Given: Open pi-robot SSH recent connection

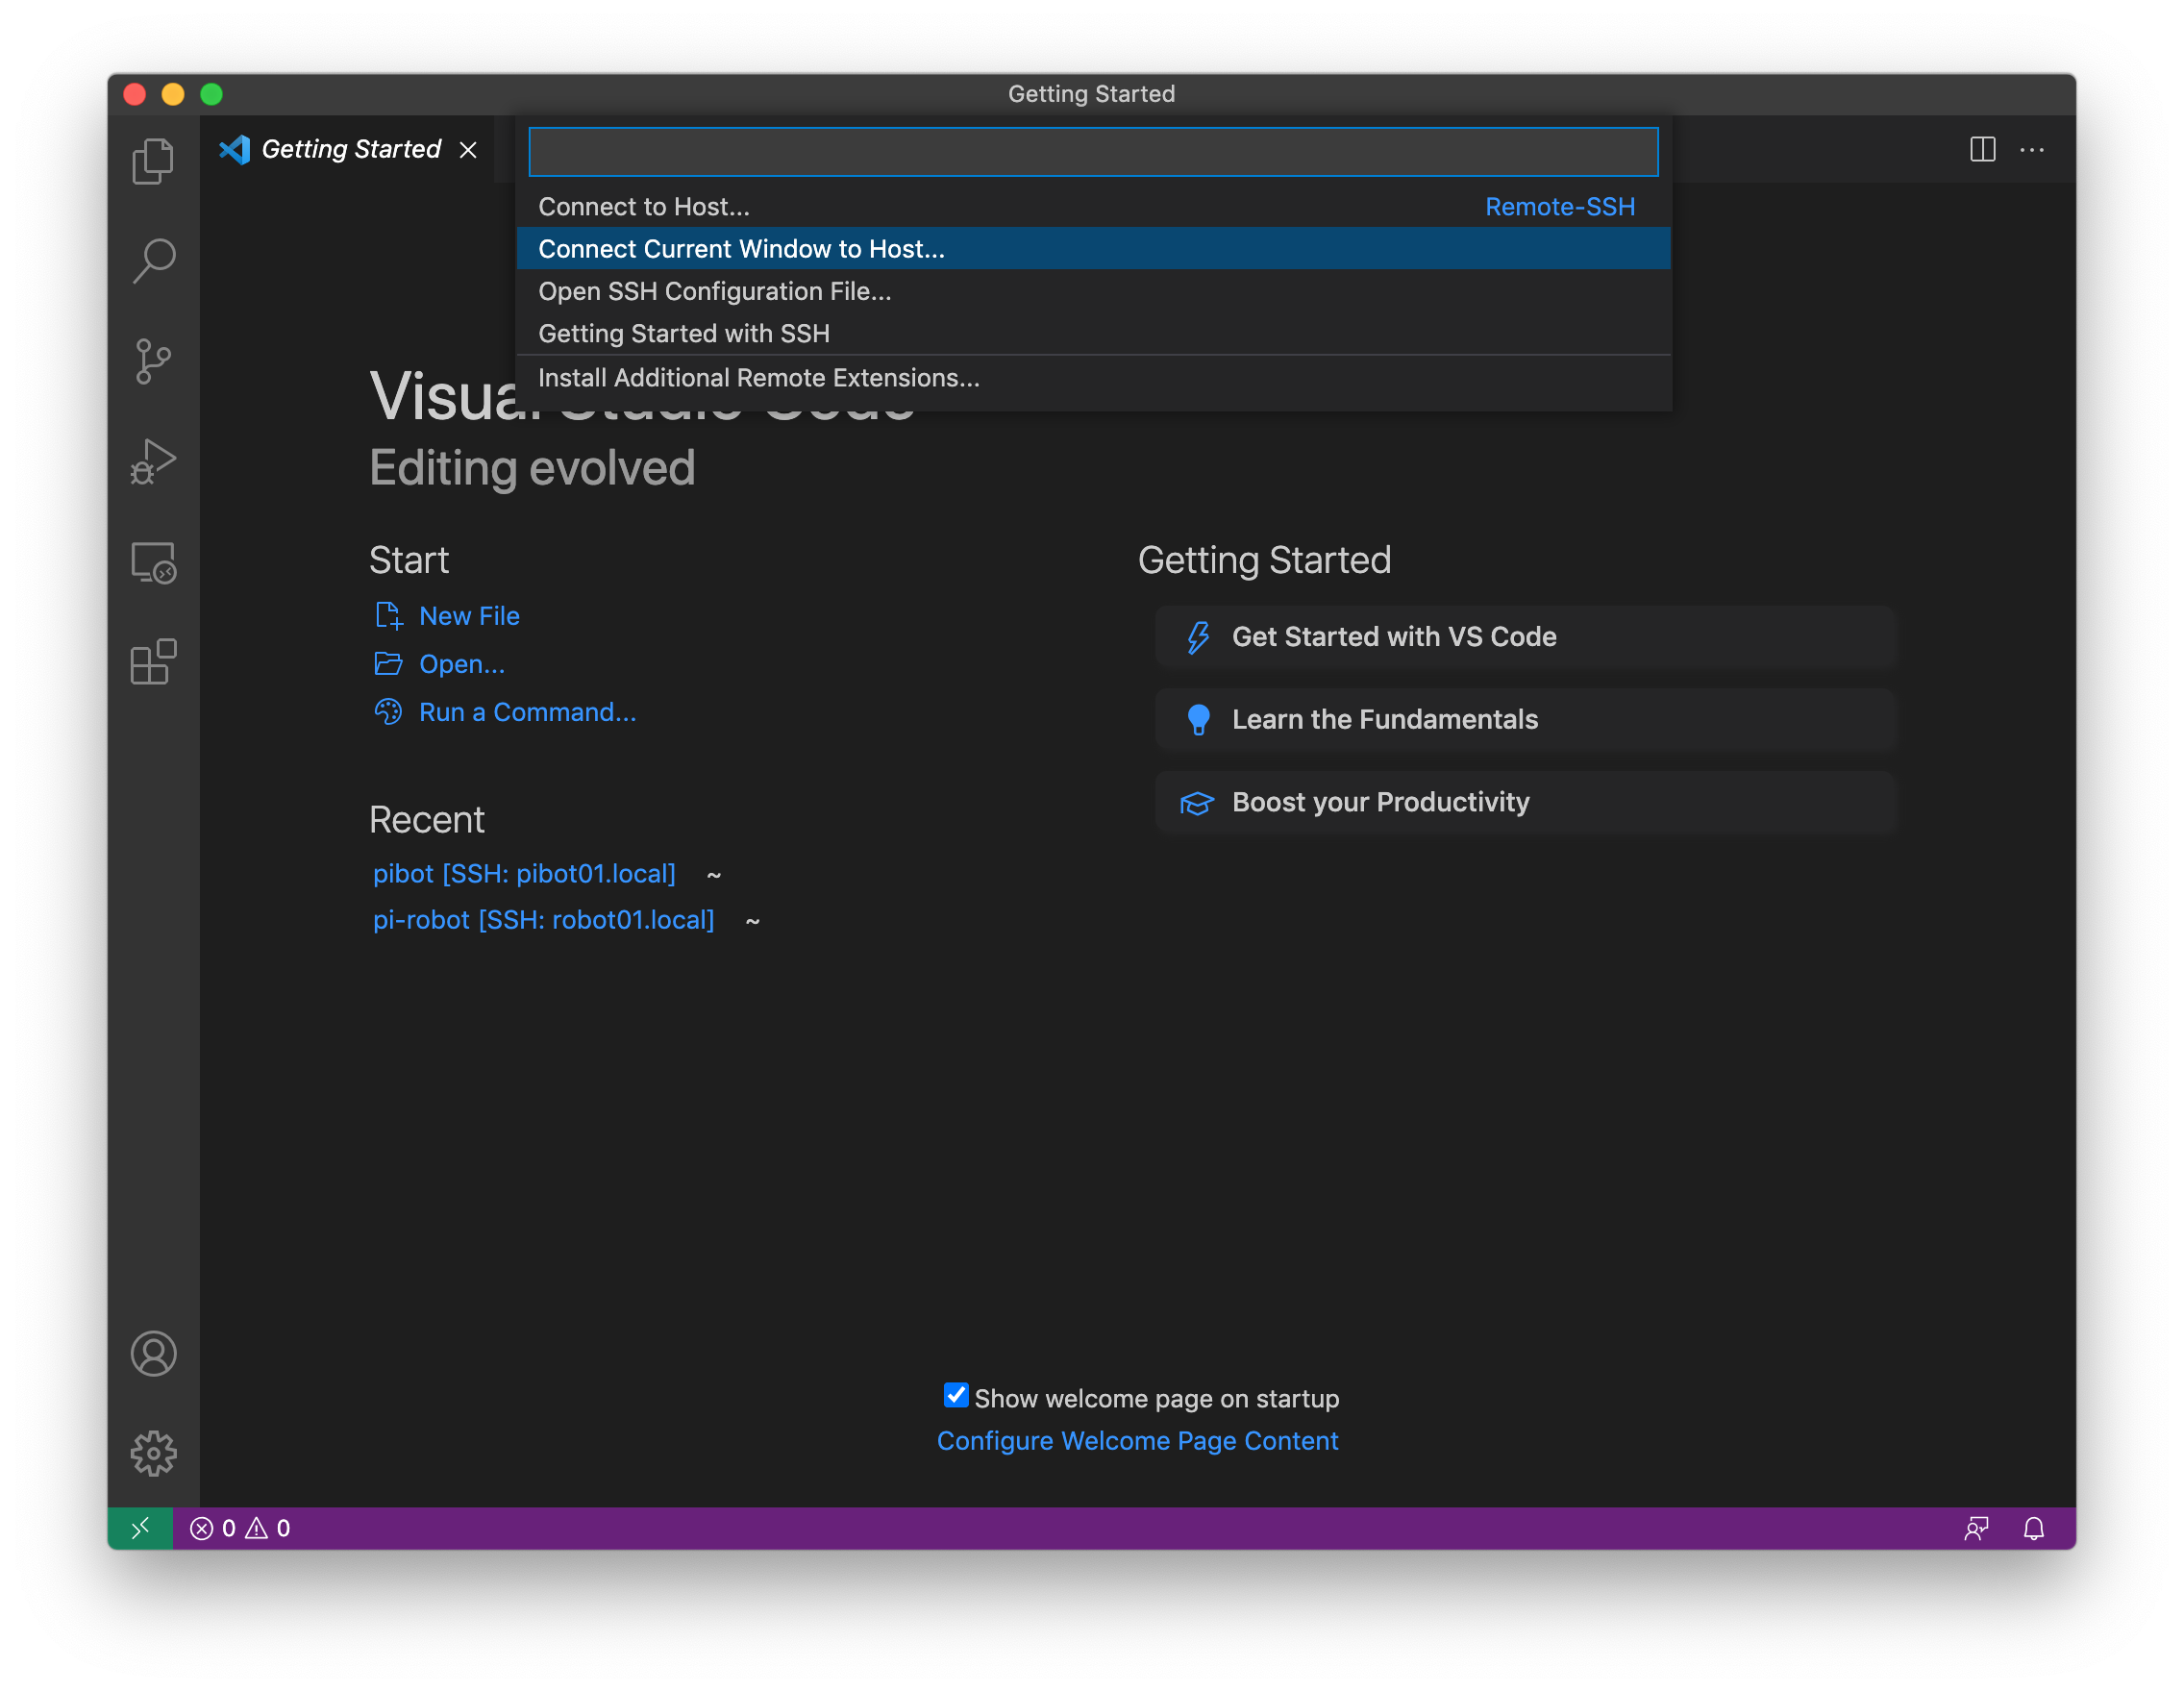Looking at the screenshot, I should tap(544, 920).
